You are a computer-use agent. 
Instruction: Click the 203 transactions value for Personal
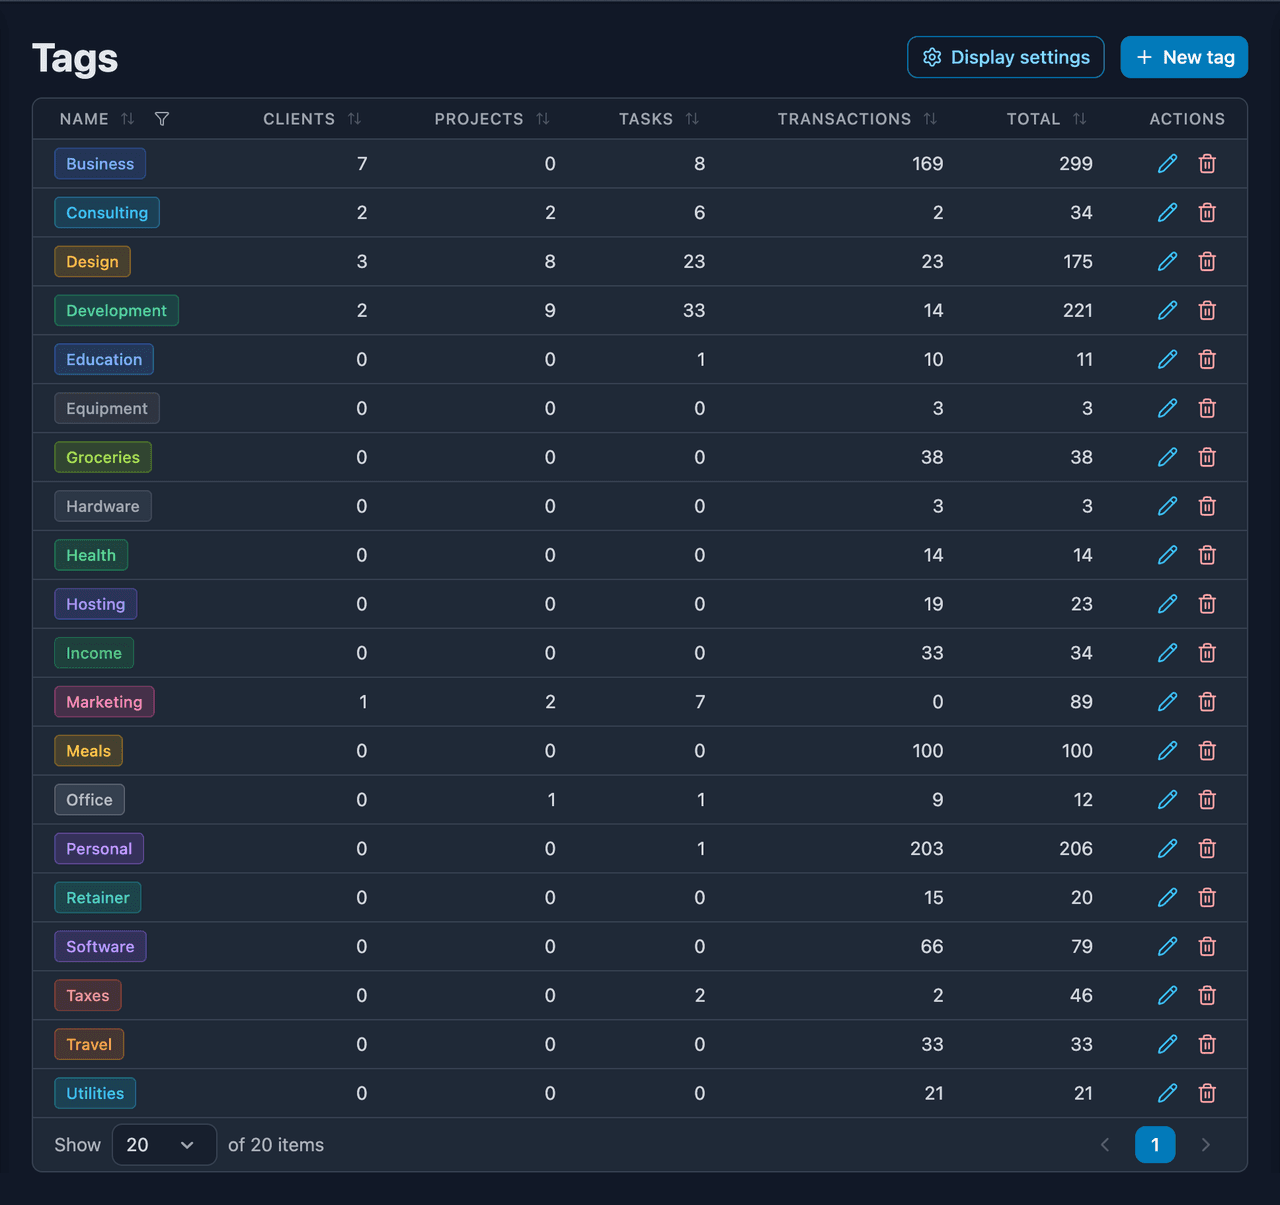pos(927,850)
